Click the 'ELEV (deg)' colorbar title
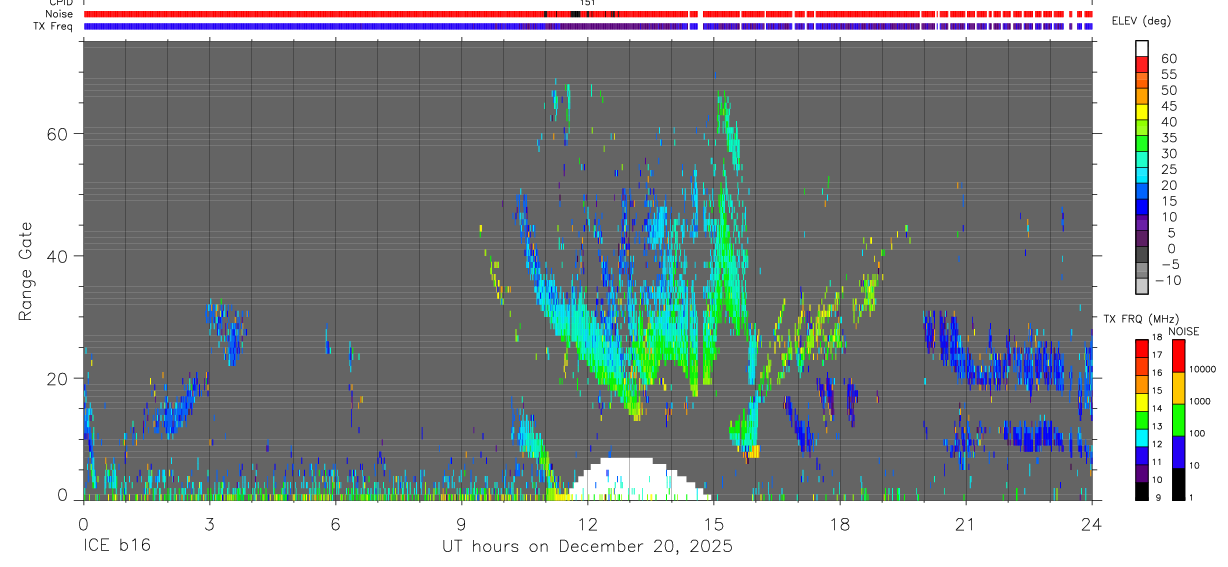 [1142, 20]
